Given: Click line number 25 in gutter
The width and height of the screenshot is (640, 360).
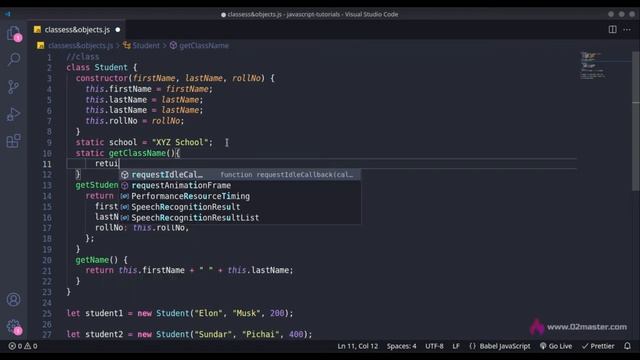Looking at the screenshot, I should pos(47,313).
